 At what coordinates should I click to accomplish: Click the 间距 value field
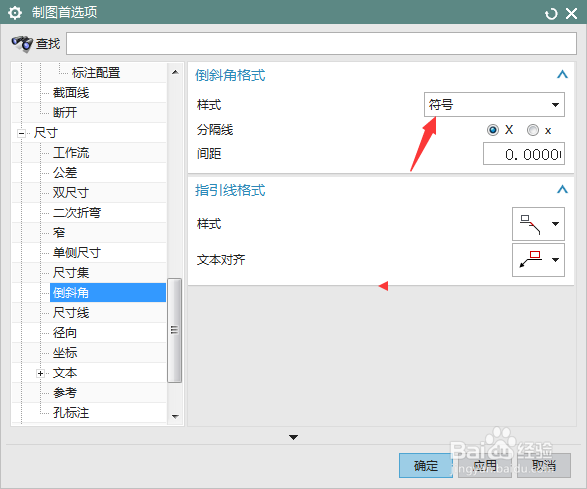[x=524, y=154]
